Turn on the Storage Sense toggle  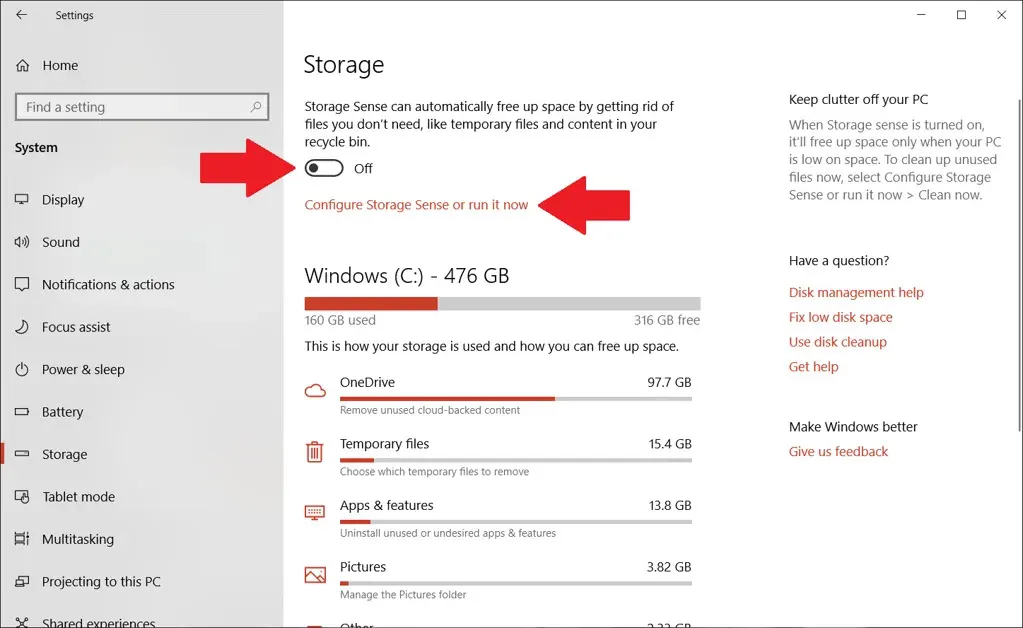point(324,168)
